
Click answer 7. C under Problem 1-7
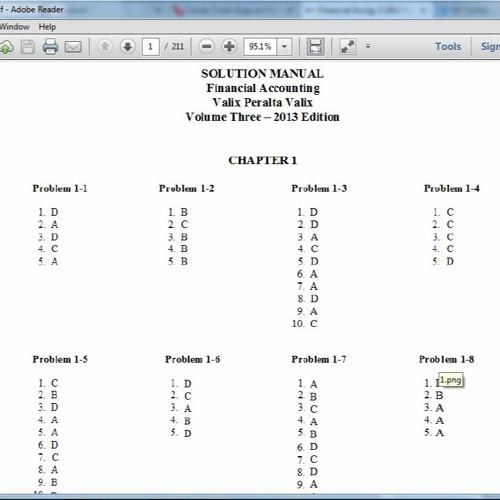click(x=307, y=459)
